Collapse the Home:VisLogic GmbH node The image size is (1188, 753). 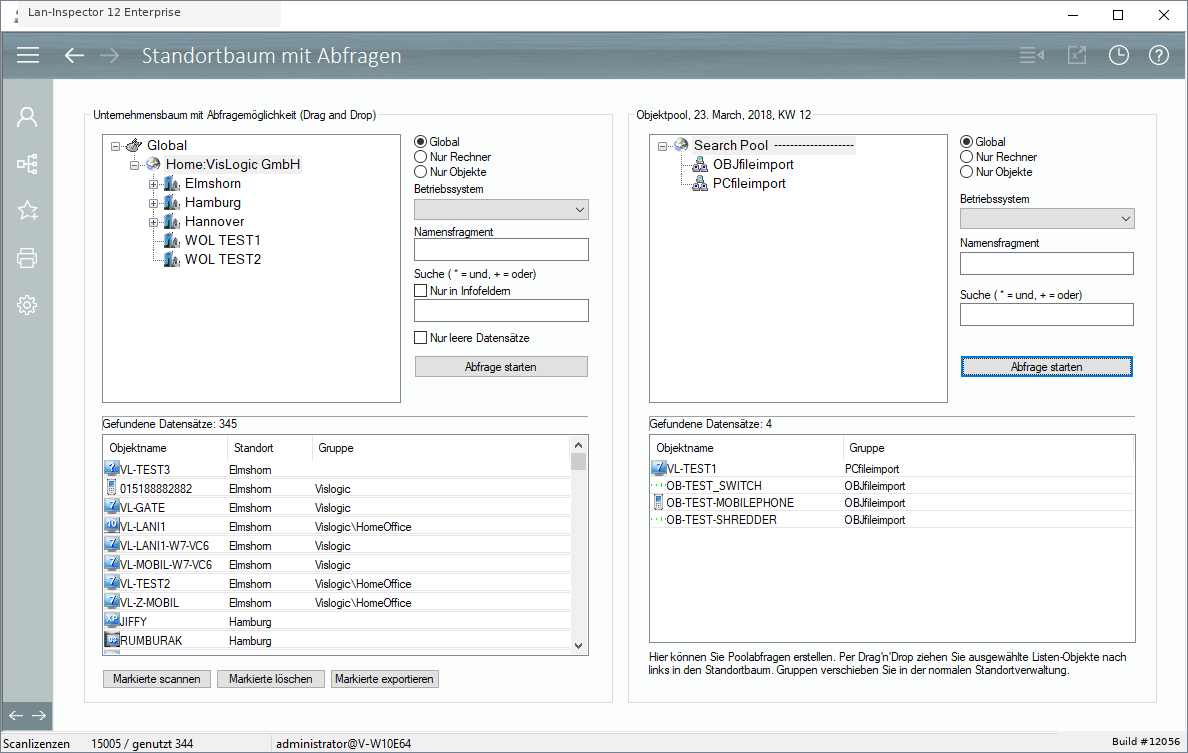134,164
